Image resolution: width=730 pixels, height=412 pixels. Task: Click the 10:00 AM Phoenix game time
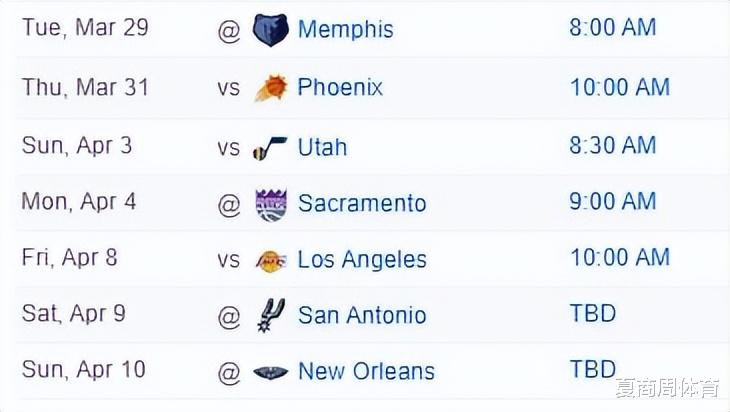tap(620, 87)
